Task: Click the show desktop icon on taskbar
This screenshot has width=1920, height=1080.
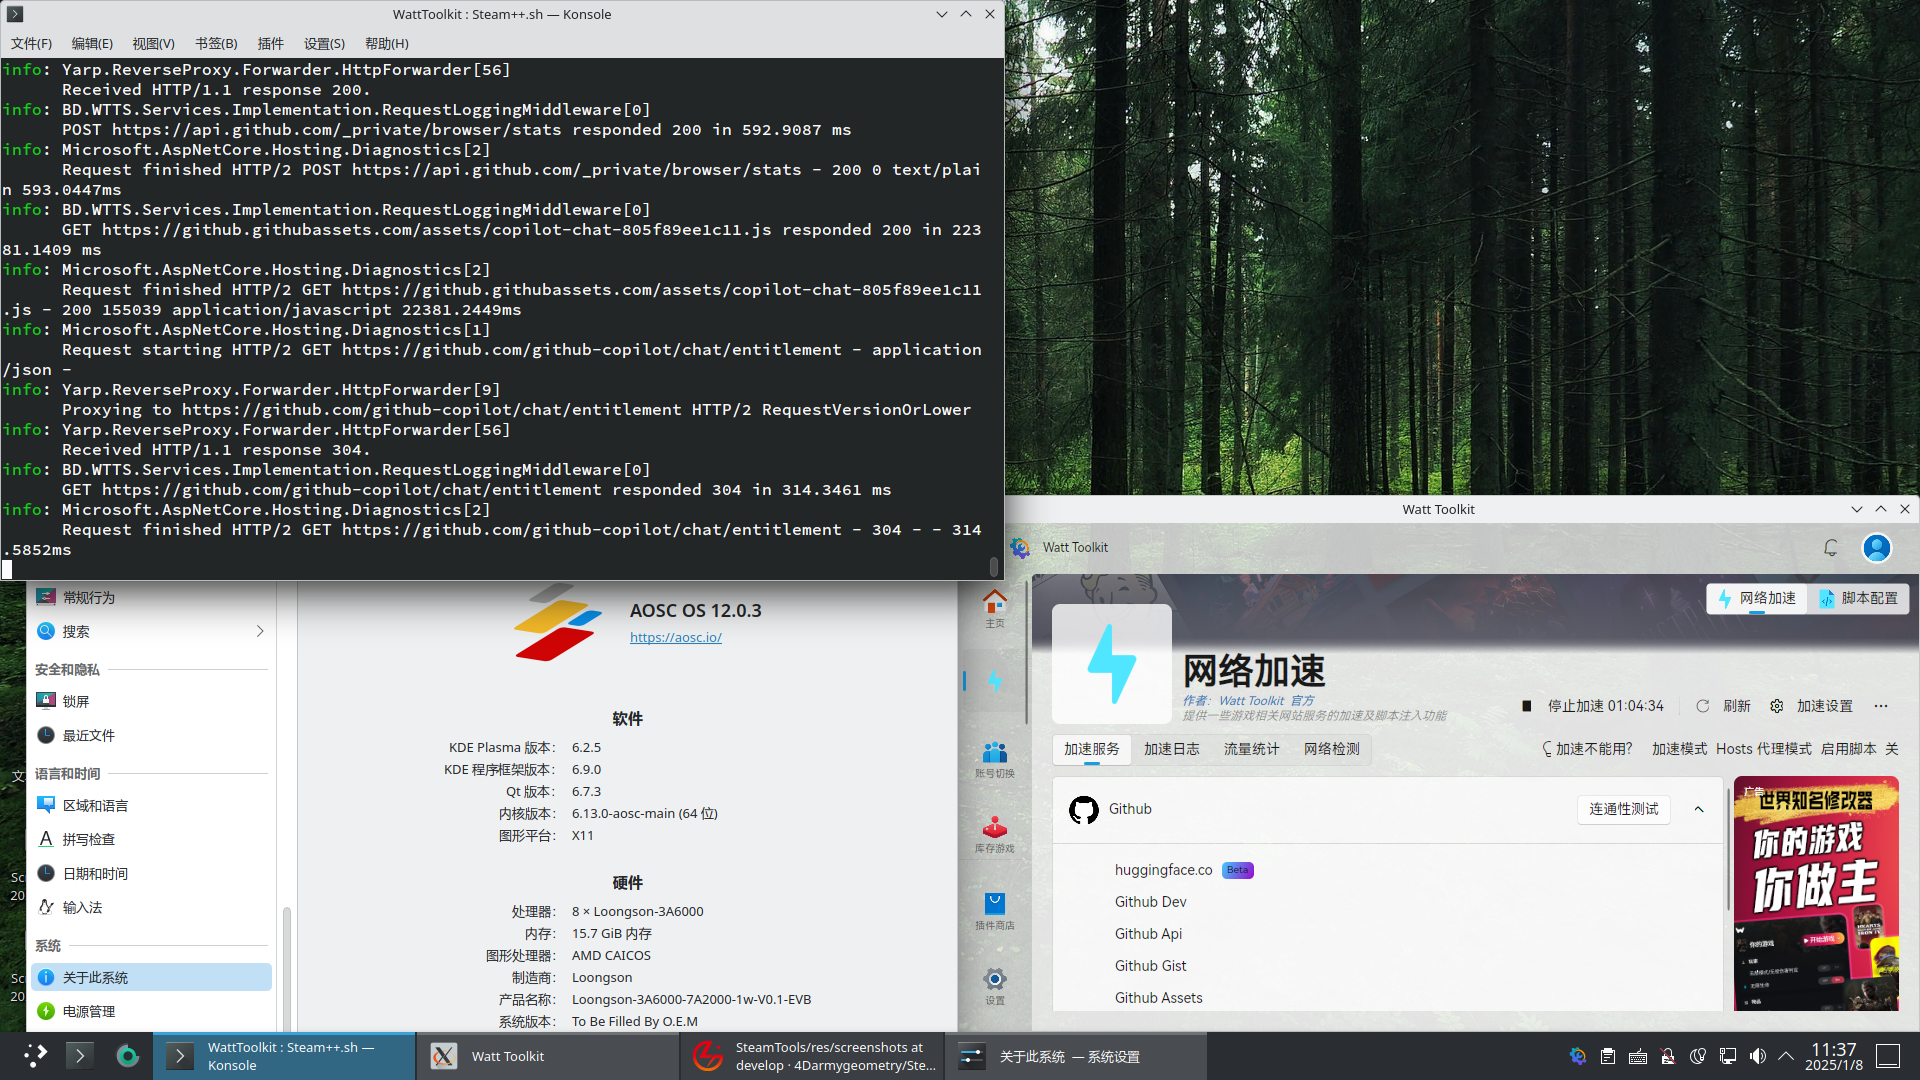Action: 1888,1056
